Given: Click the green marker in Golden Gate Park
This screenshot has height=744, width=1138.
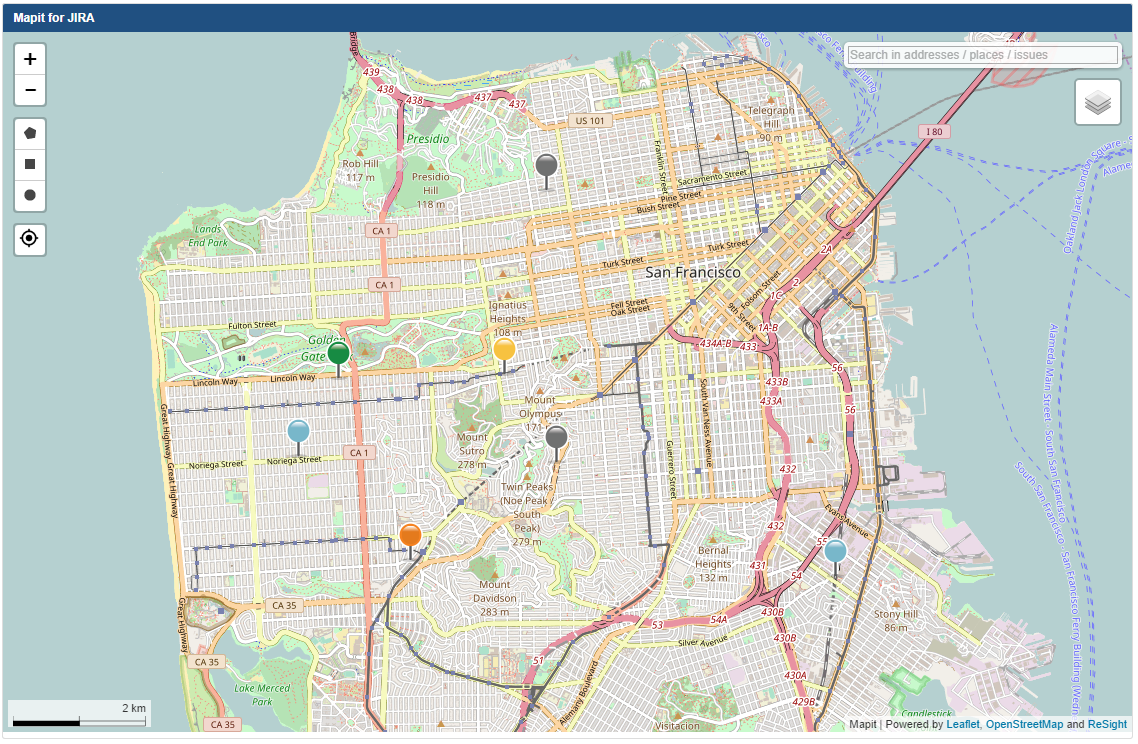Looking at the screenshot, I should [338, 354].
